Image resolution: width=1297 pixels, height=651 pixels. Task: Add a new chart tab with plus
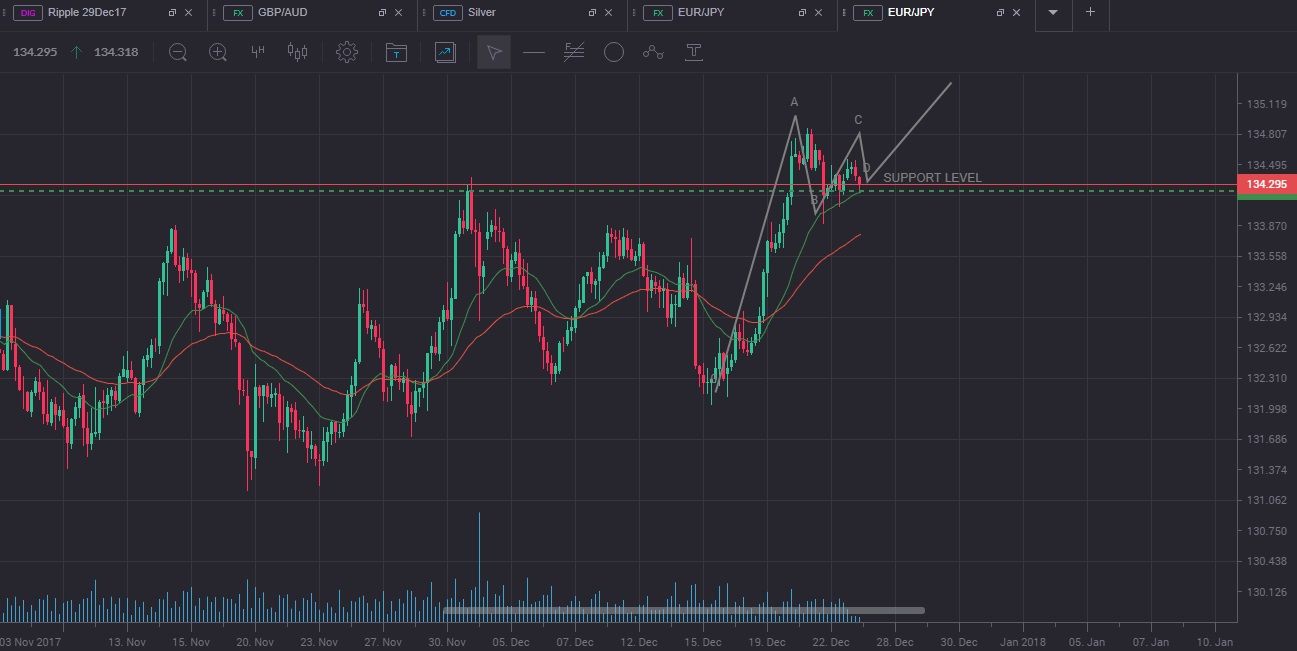(1090, 12)
